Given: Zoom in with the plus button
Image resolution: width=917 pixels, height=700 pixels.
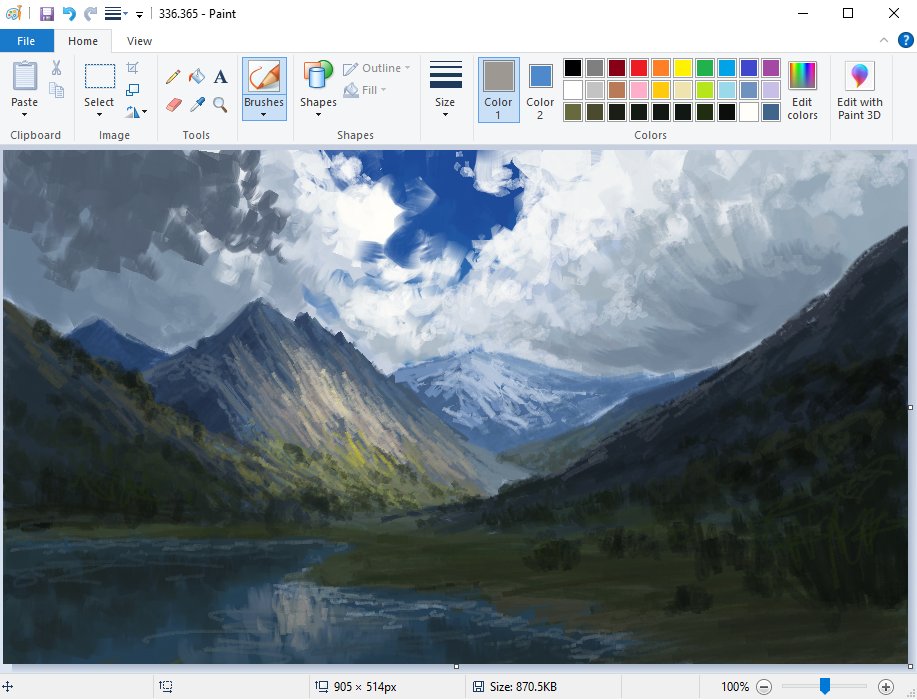Looking at the screenshot, I should [885, 687].
